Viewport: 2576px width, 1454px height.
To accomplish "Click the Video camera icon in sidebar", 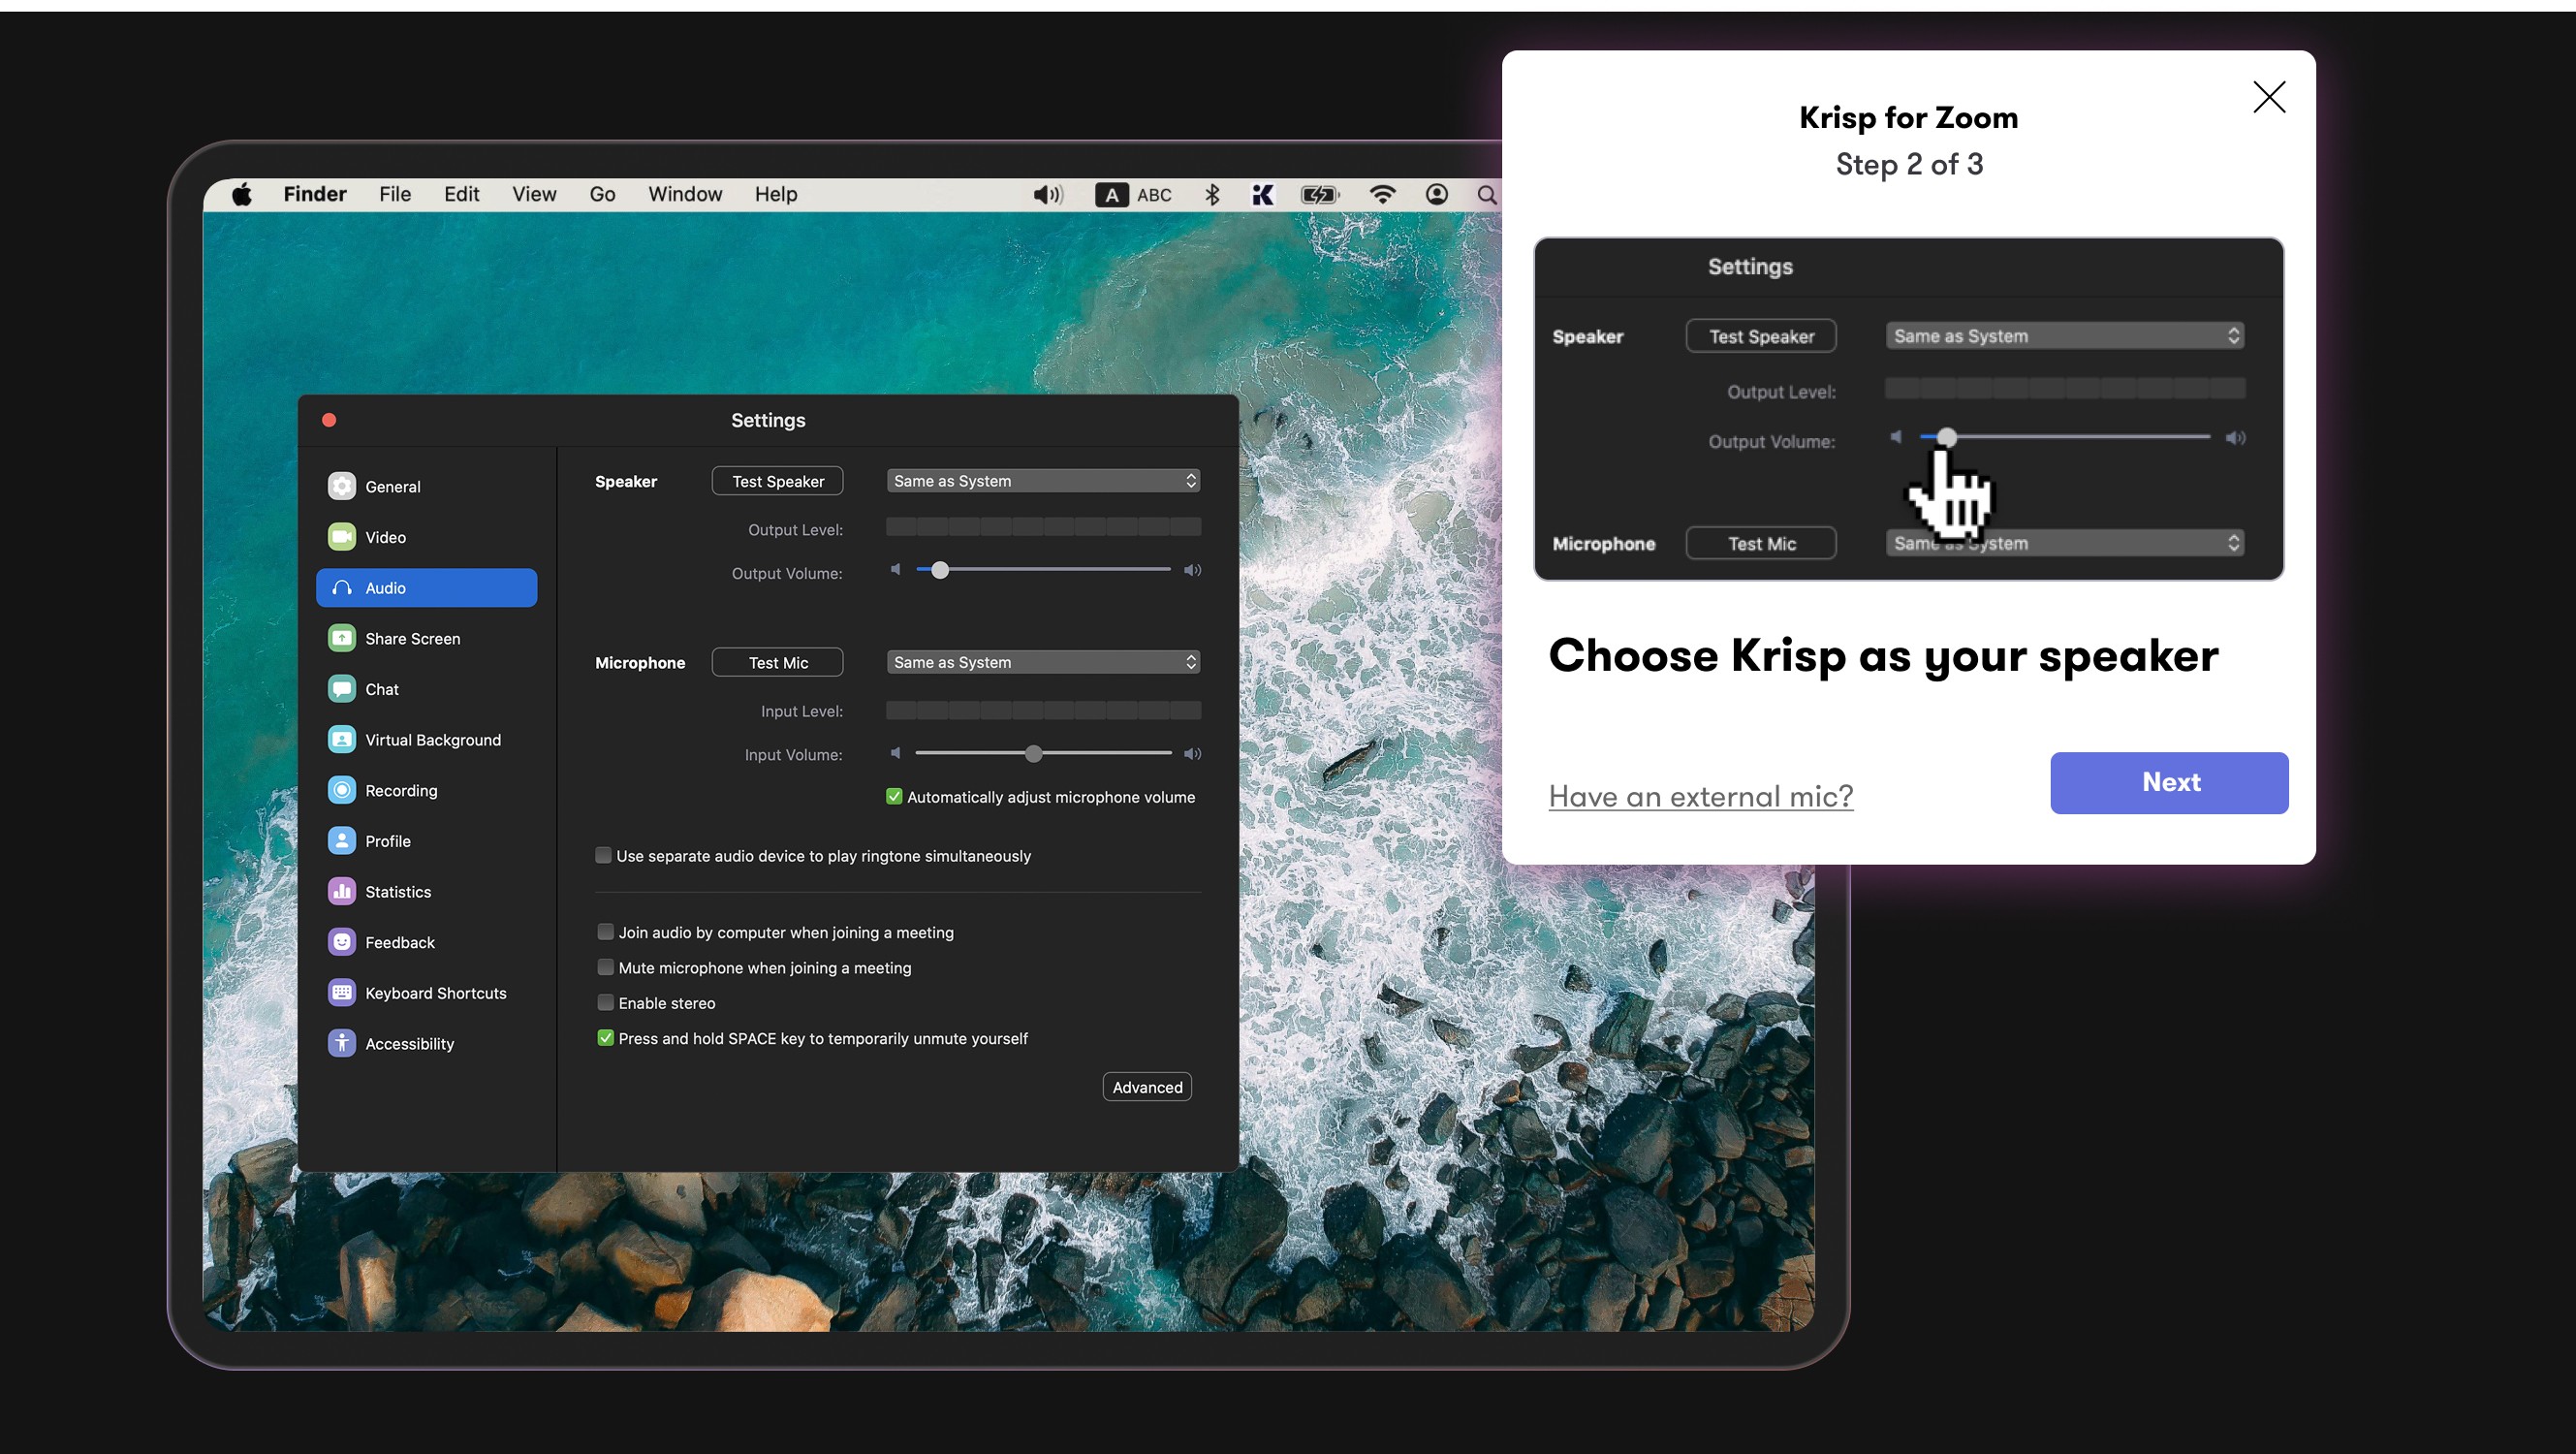I will 342,537.
